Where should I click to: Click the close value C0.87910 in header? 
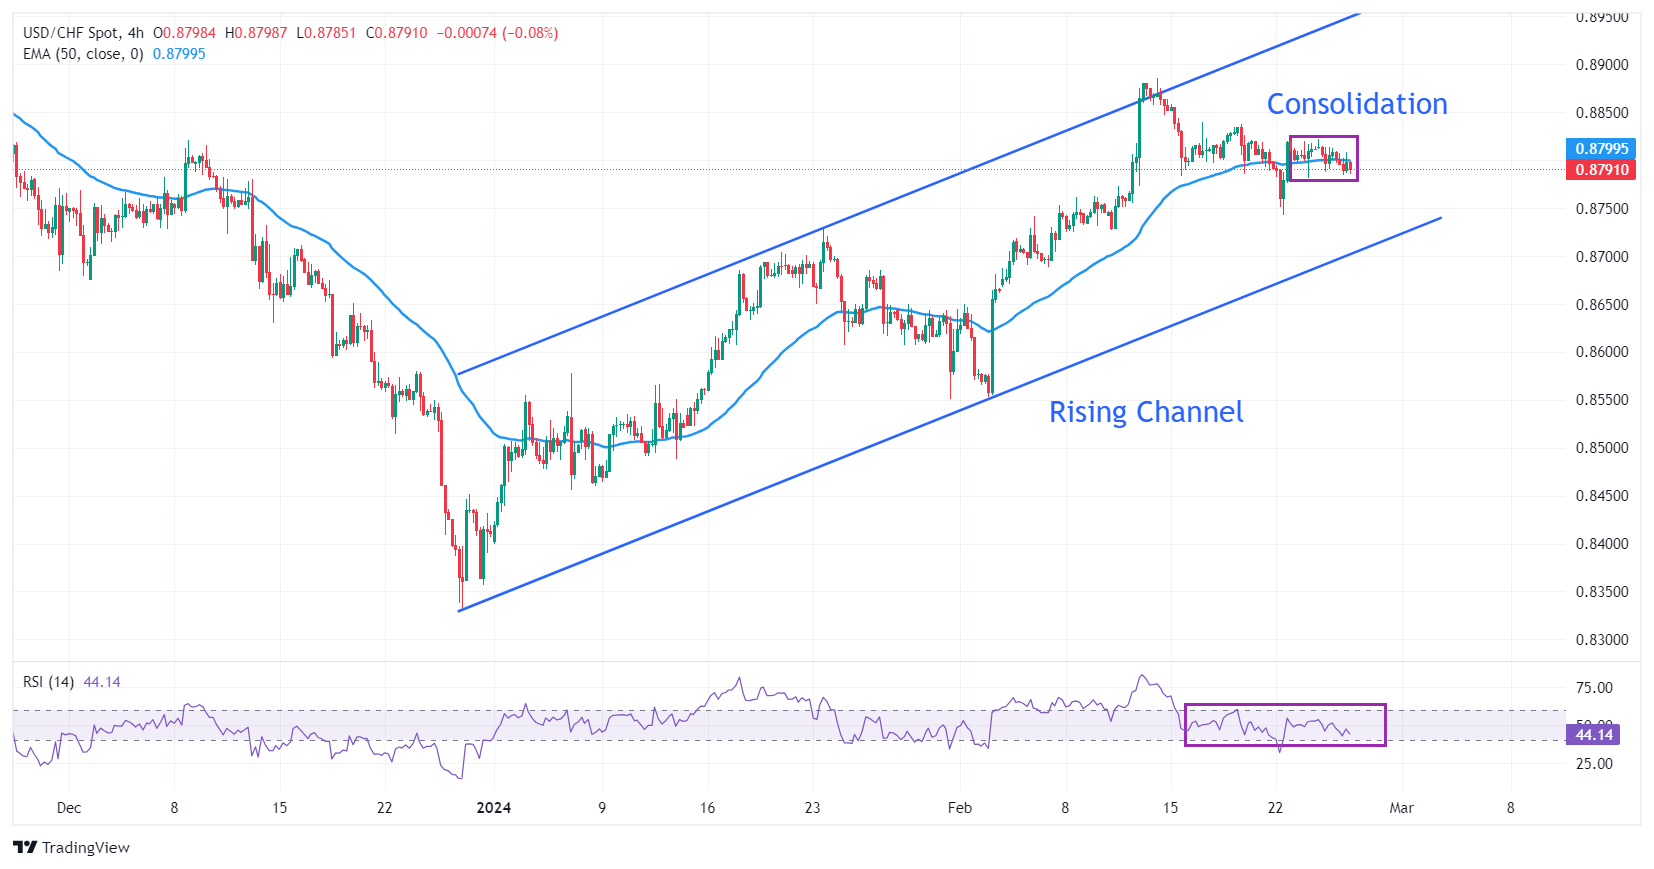tap(397, 33)
